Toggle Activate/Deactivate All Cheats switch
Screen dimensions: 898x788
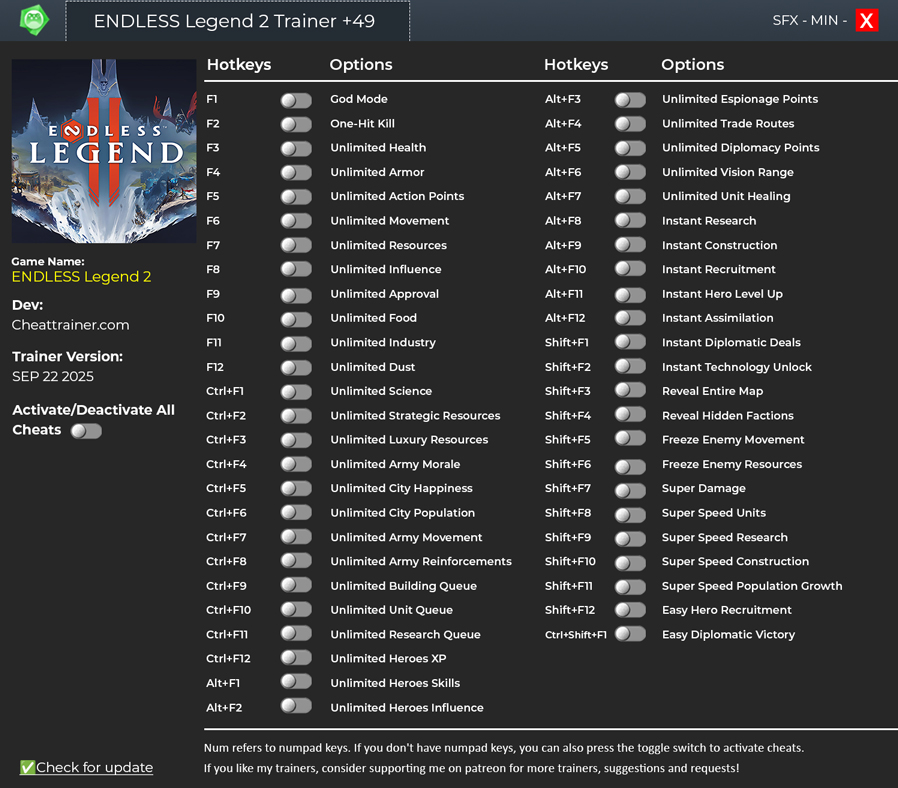point(86,431)
